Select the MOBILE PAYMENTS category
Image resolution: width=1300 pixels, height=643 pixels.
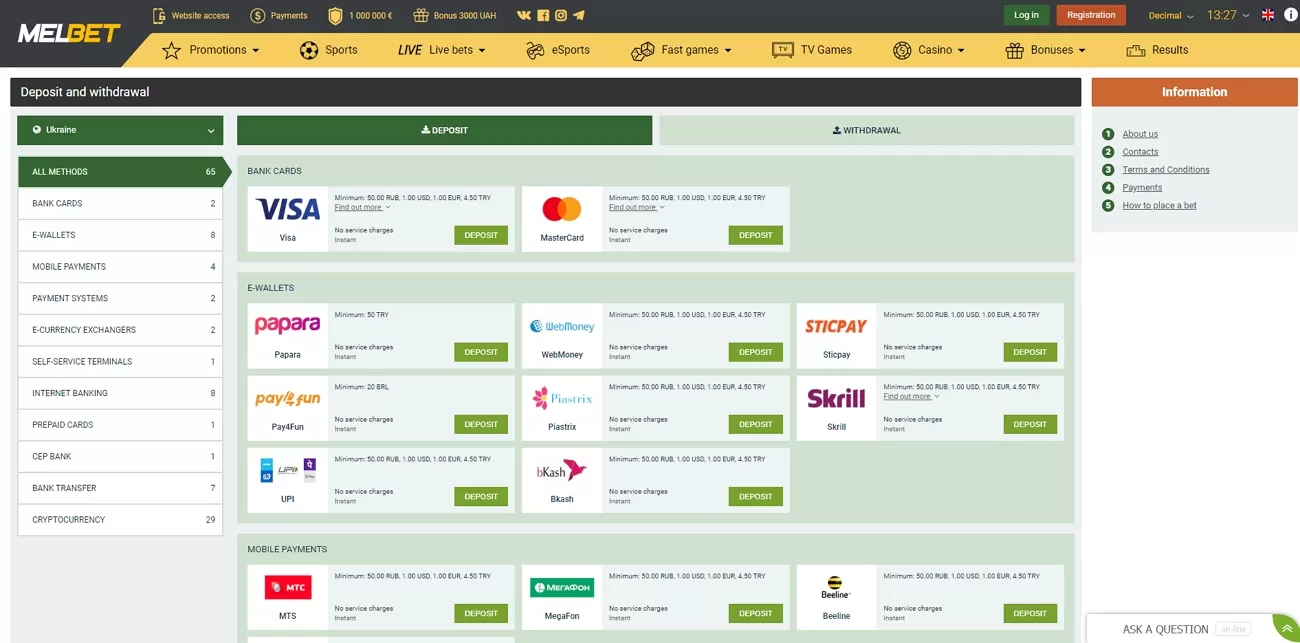(x=120, y=267)
